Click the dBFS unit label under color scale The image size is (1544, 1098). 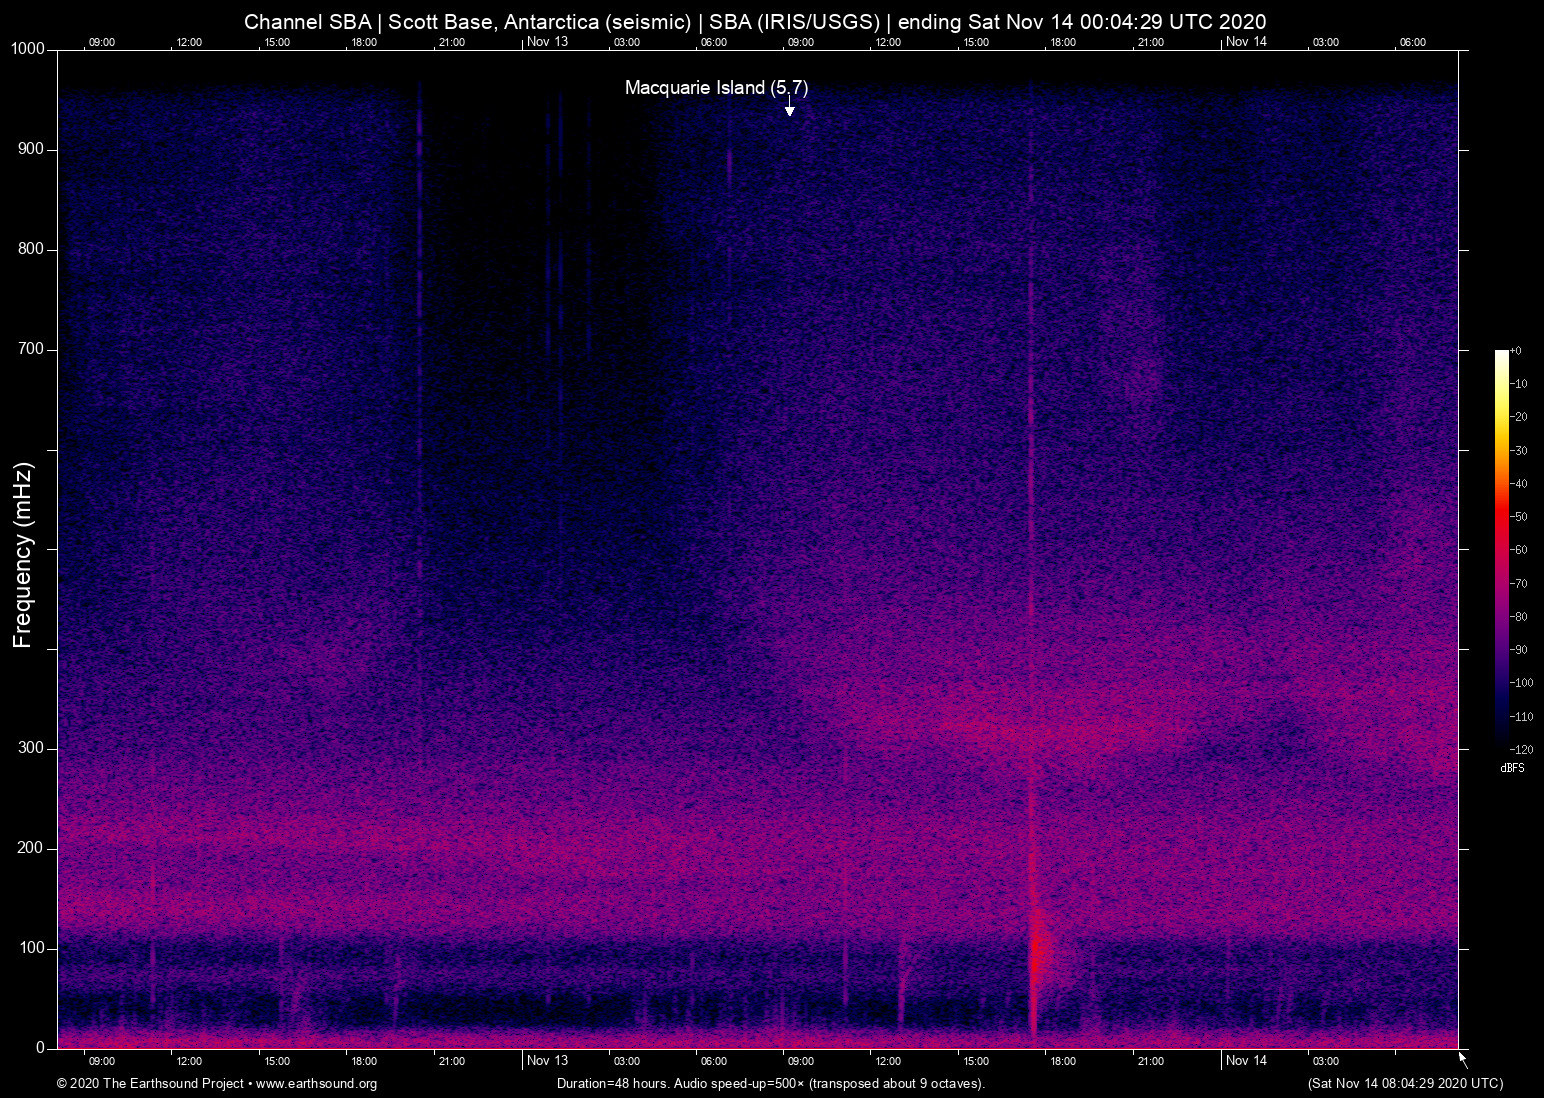click(1512, 768)
